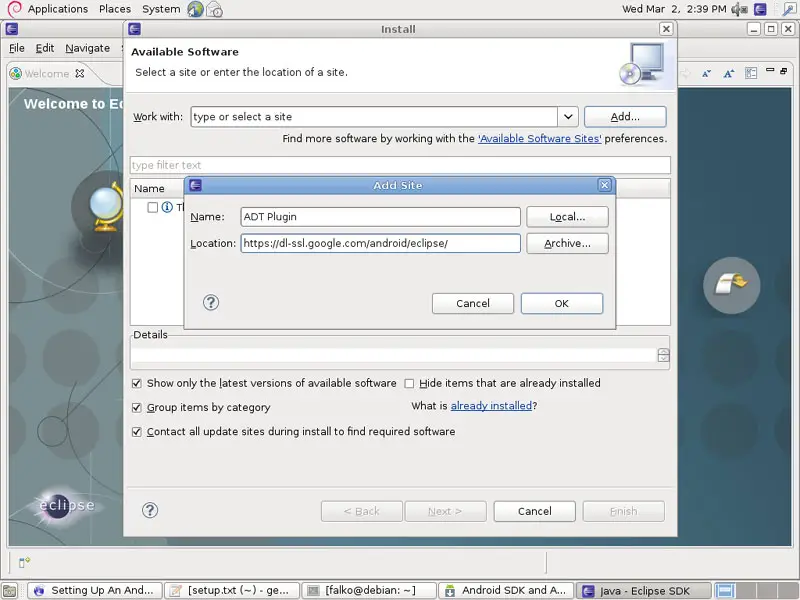Close the Welcome tab with its X

tap(80, 73)
